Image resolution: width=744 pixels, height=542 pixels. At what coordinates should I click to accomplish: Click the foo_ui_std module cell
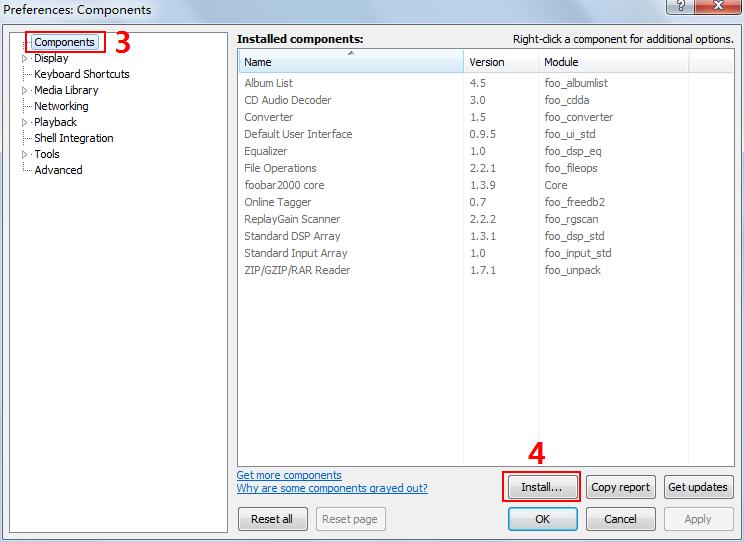[570, 134]
